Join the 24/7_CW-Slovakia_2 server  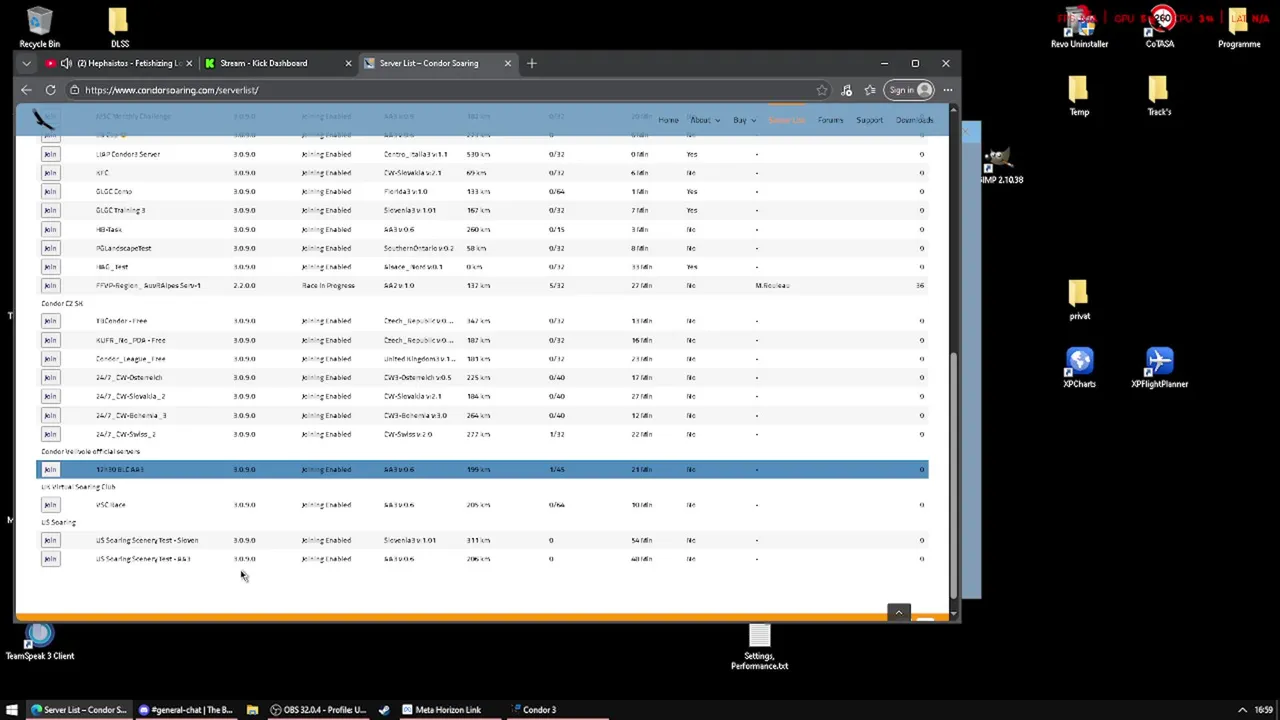tap(50, 396)
